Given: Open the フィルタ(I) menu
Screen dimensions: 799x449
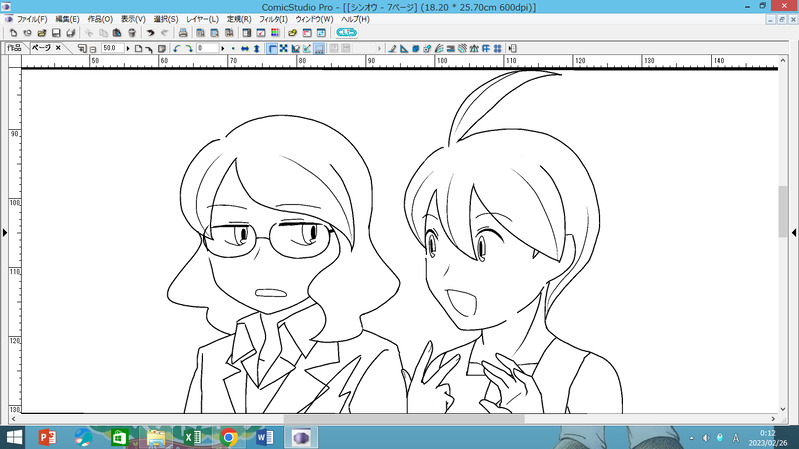Looking at the screenshot, I should pyautogui.click(x=273, y=19).
